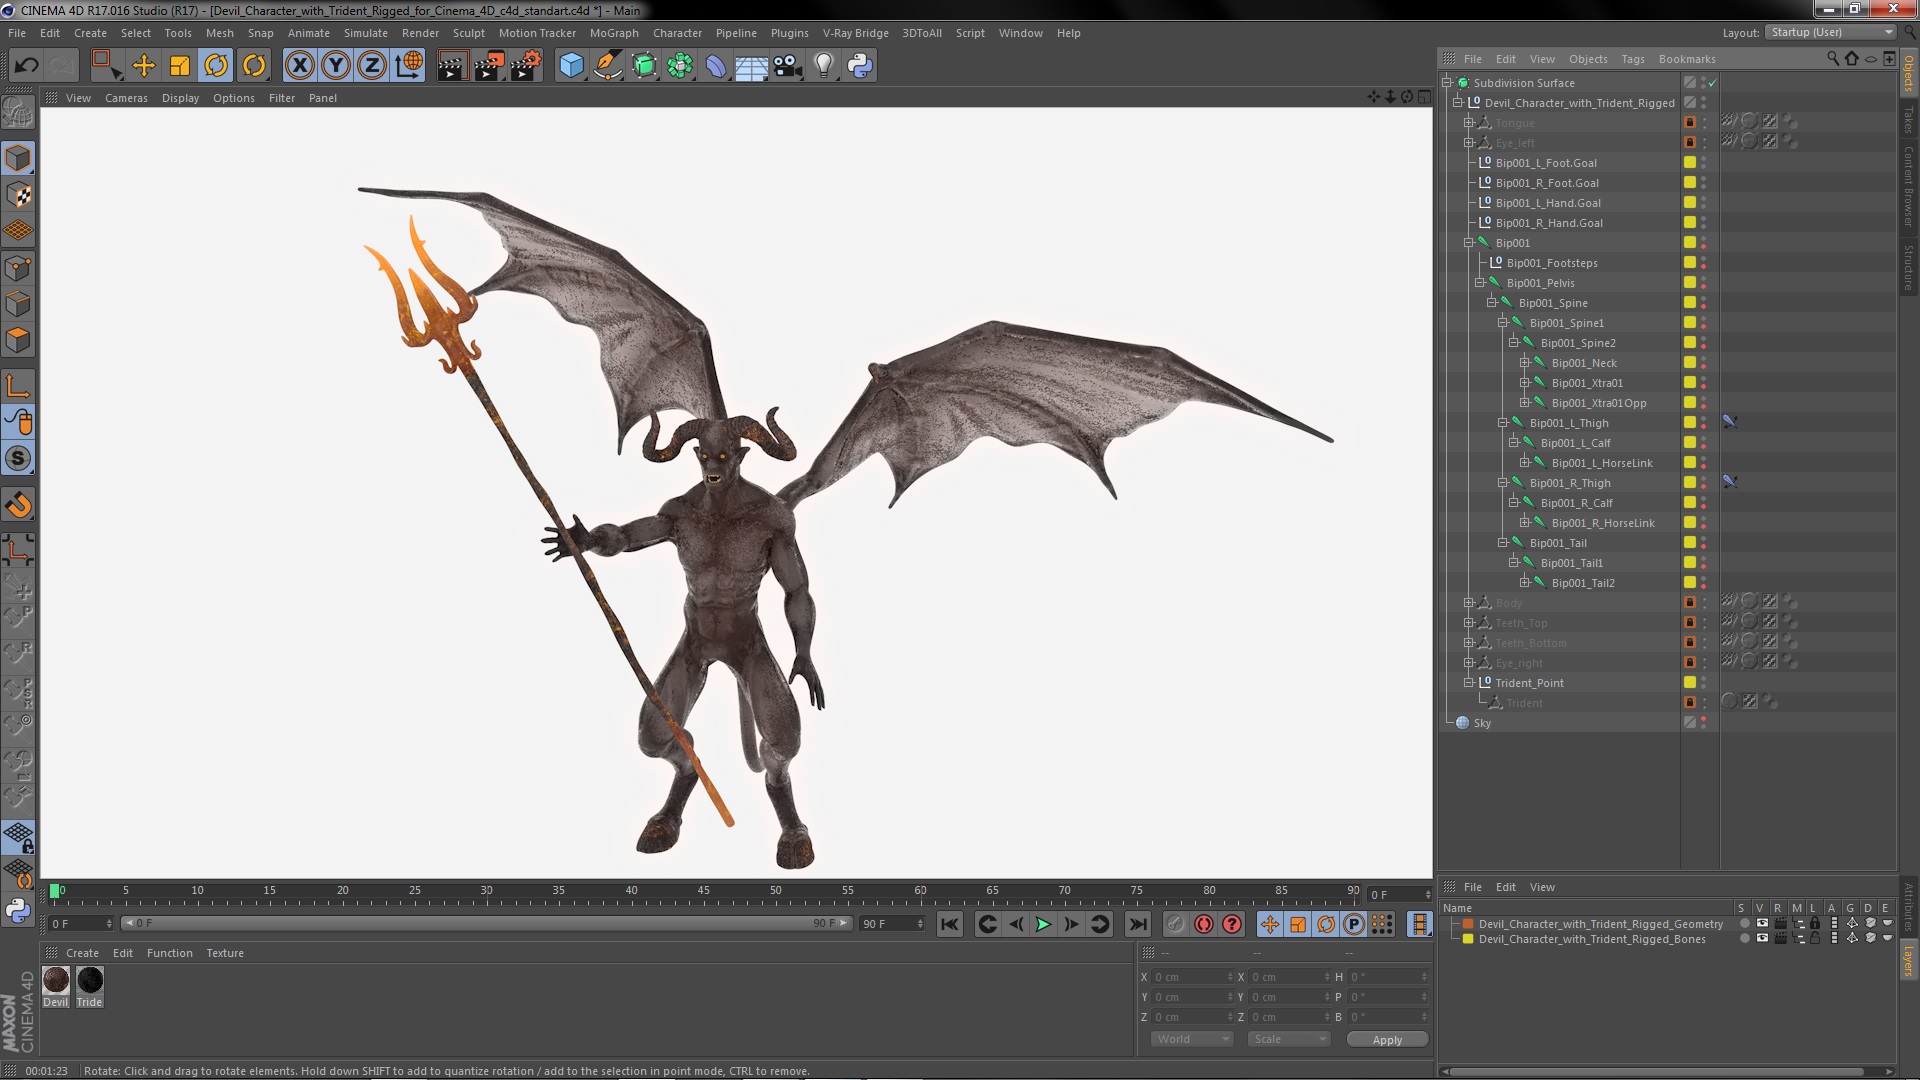Collapse the Bip001_Tail branch
Image resolution: width=1920 pixels, height=1080 pixels.
1502,543
